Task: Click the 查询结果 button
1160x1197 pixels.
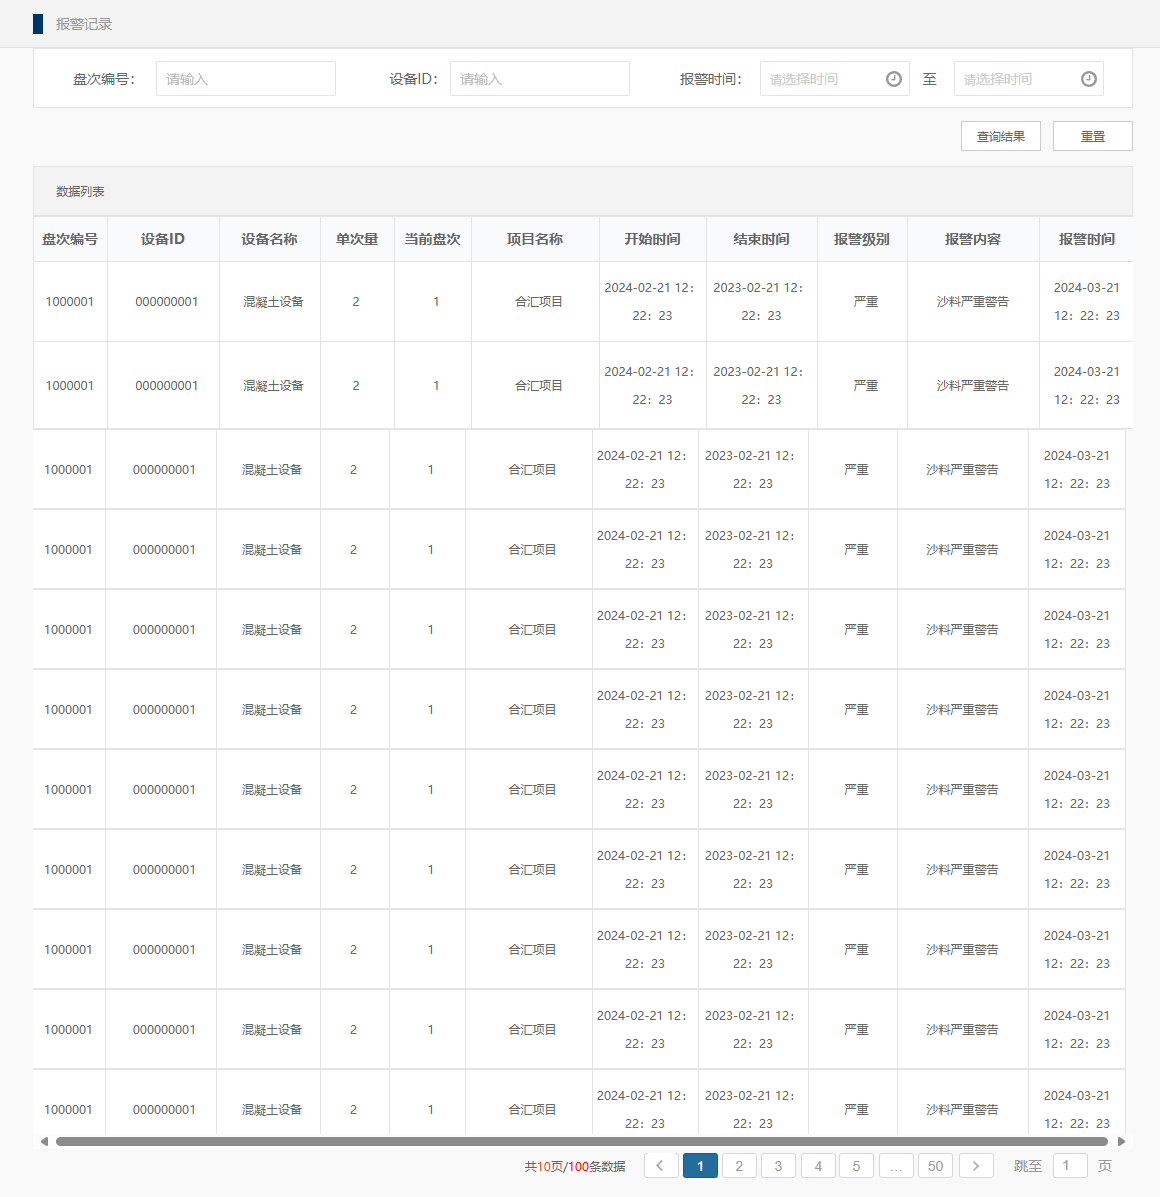Action: point(1000,136)
